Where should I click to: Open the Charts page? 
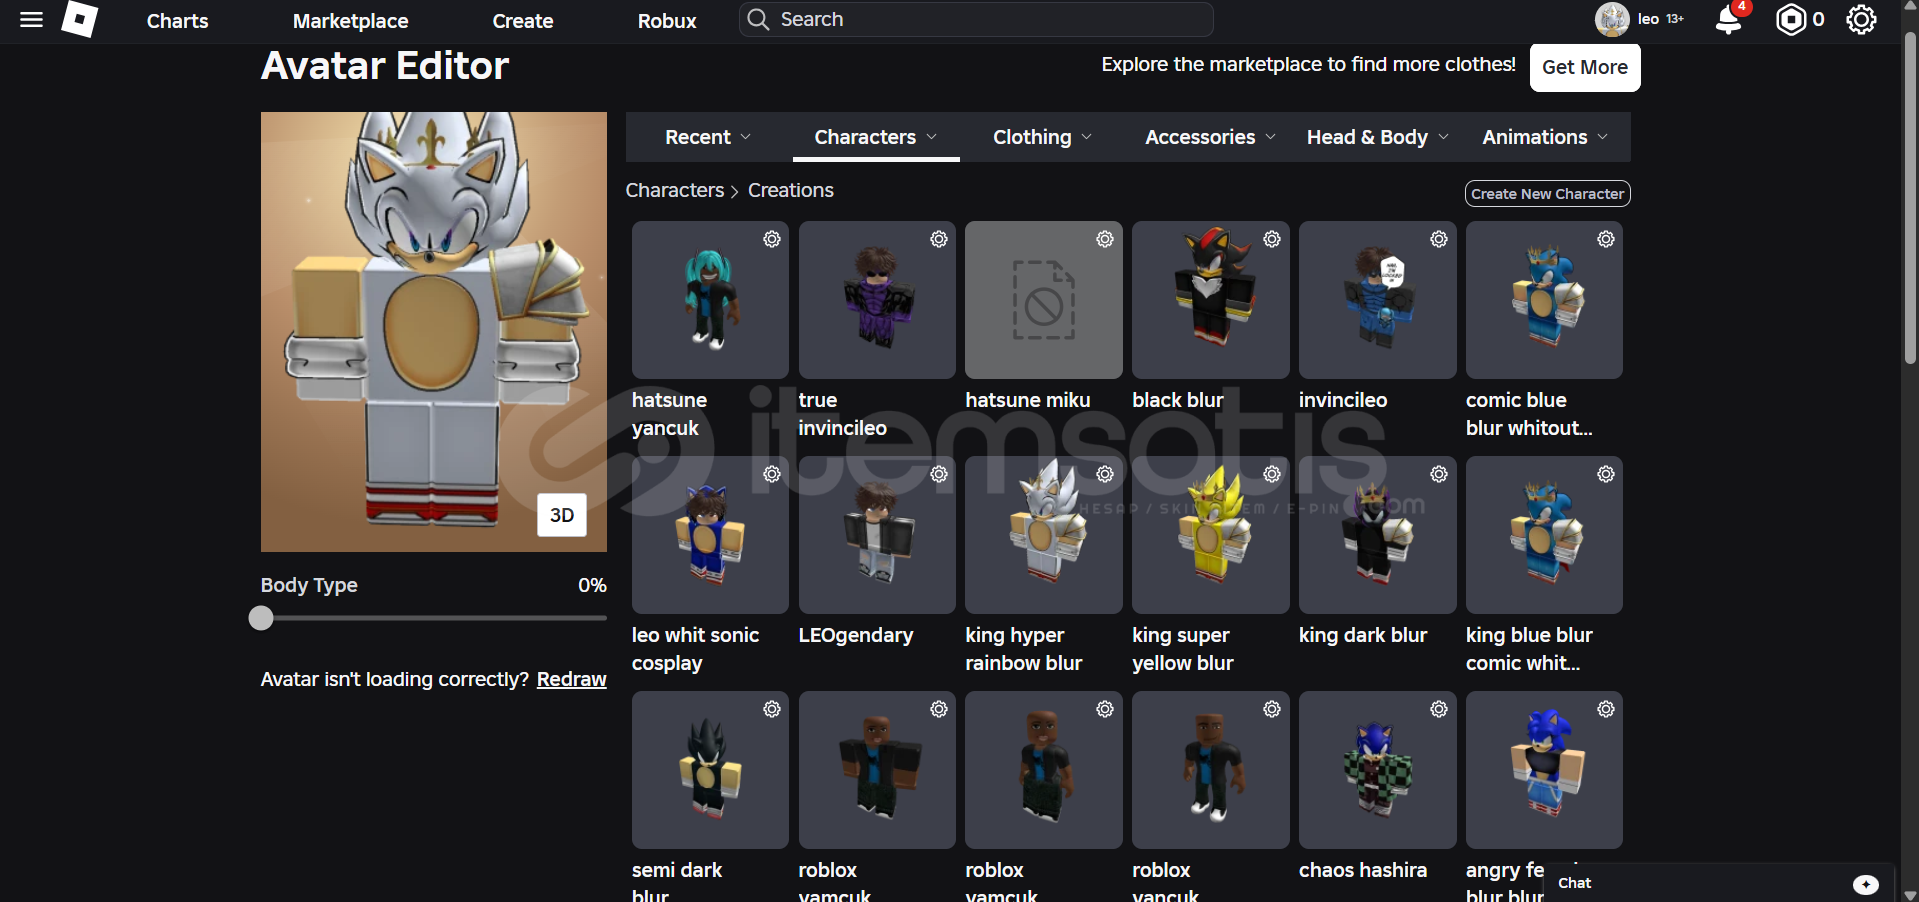click(177, 21)
